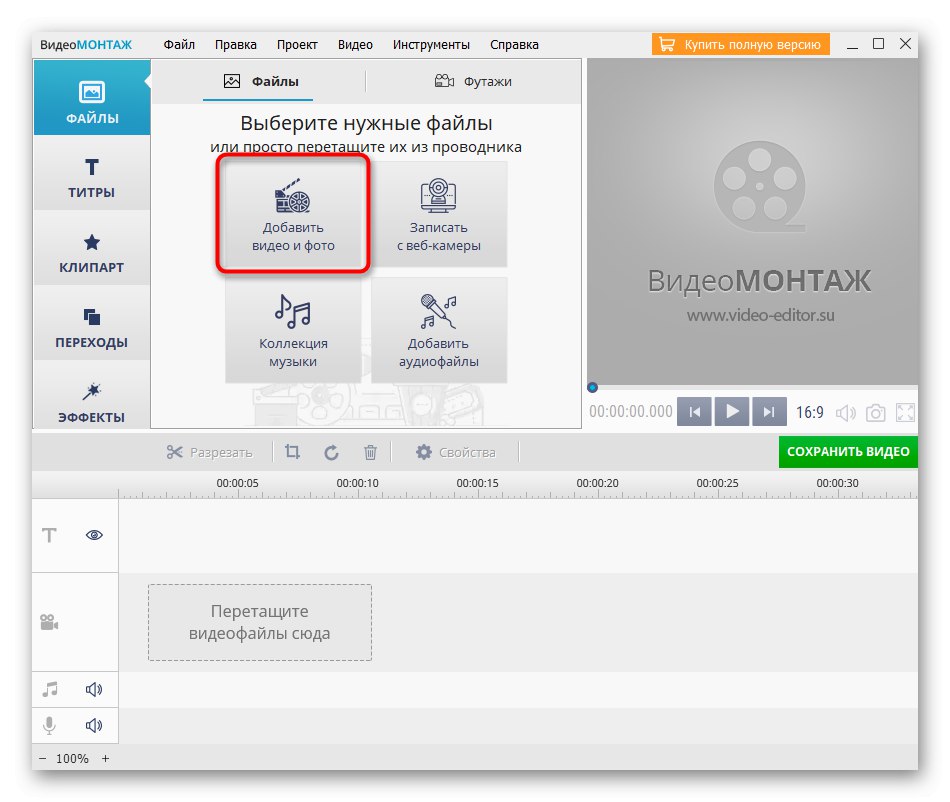Open the Инструменты menu
Image resolution: width=950 pixels, height=802 pixels.
click(x=431, y=45)
